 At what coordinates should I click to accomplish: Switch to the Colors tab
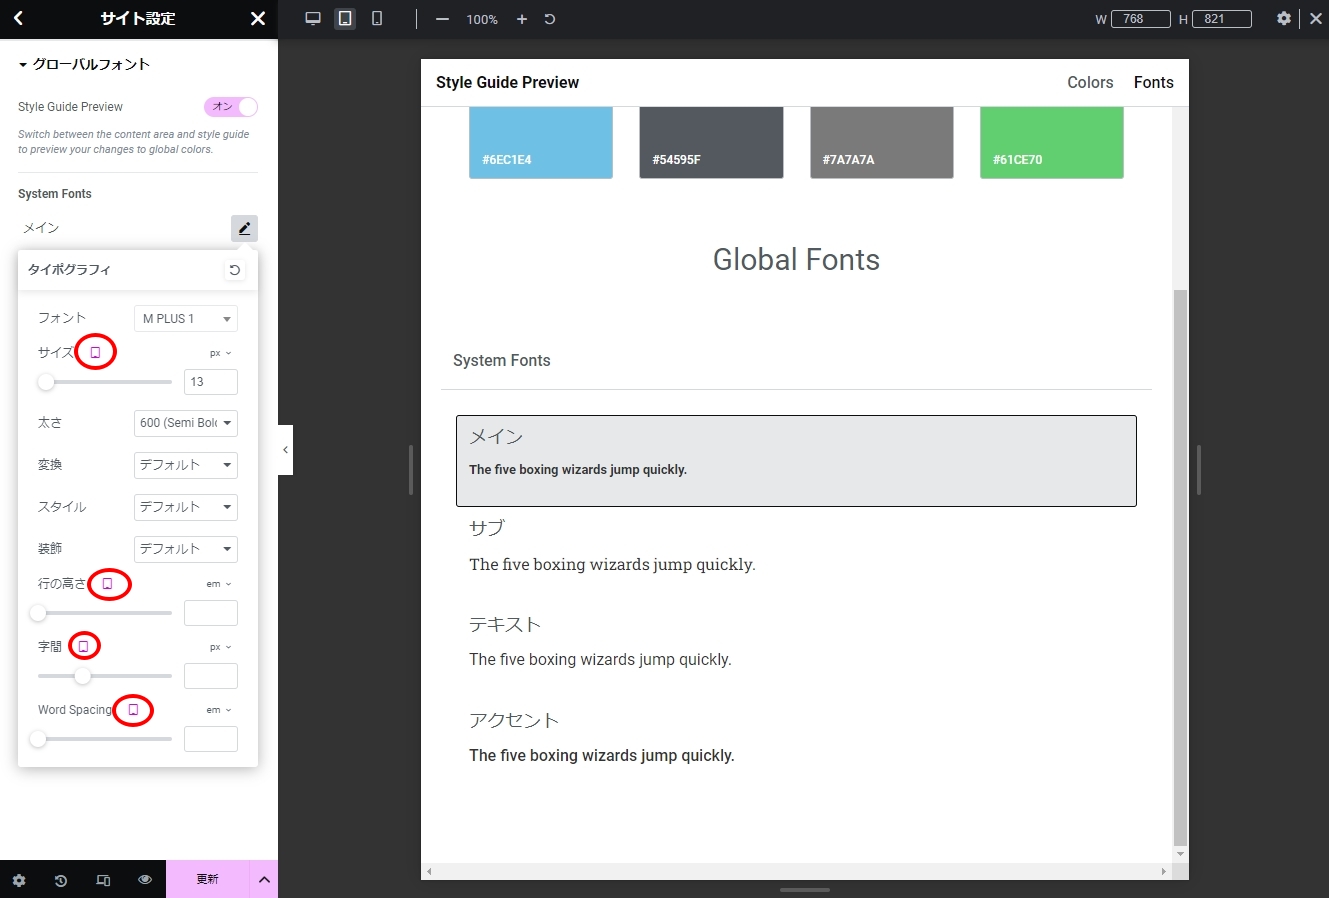(x=1090, y=83)
